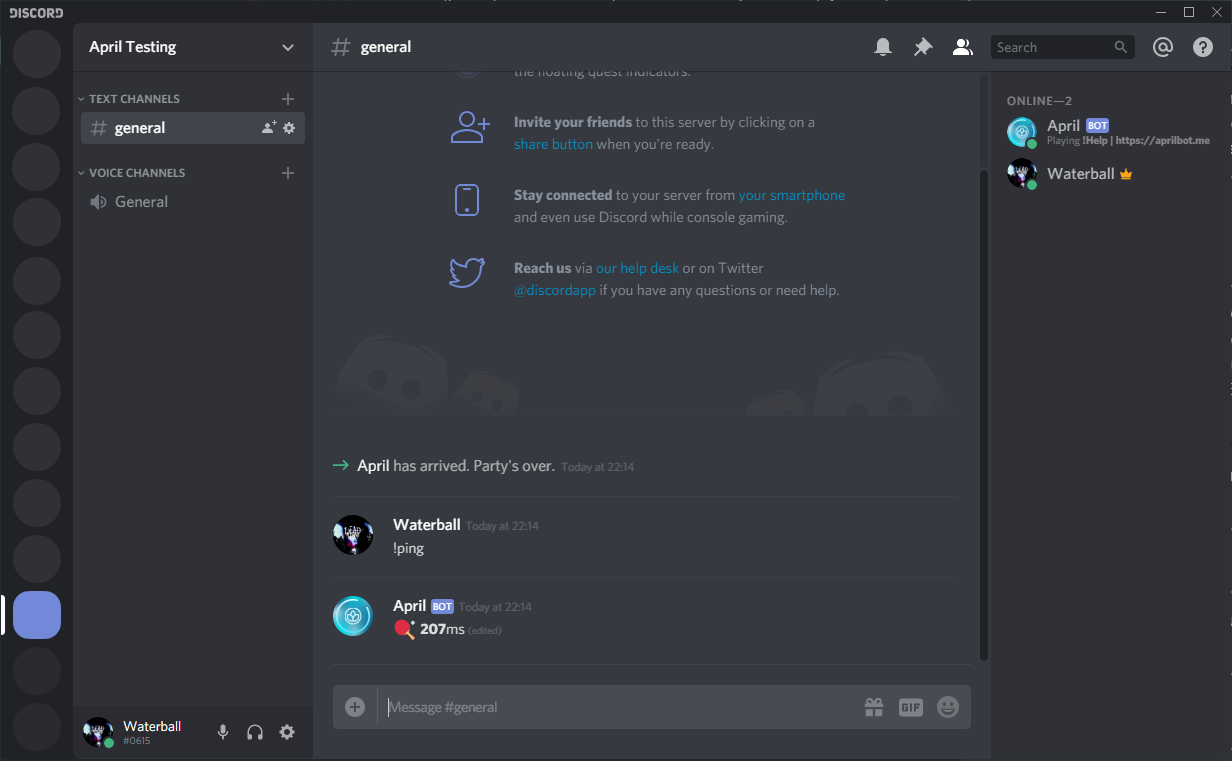Toggle member list visibility icon
This screenshot has height=761, width=1232.
point(962,47)
